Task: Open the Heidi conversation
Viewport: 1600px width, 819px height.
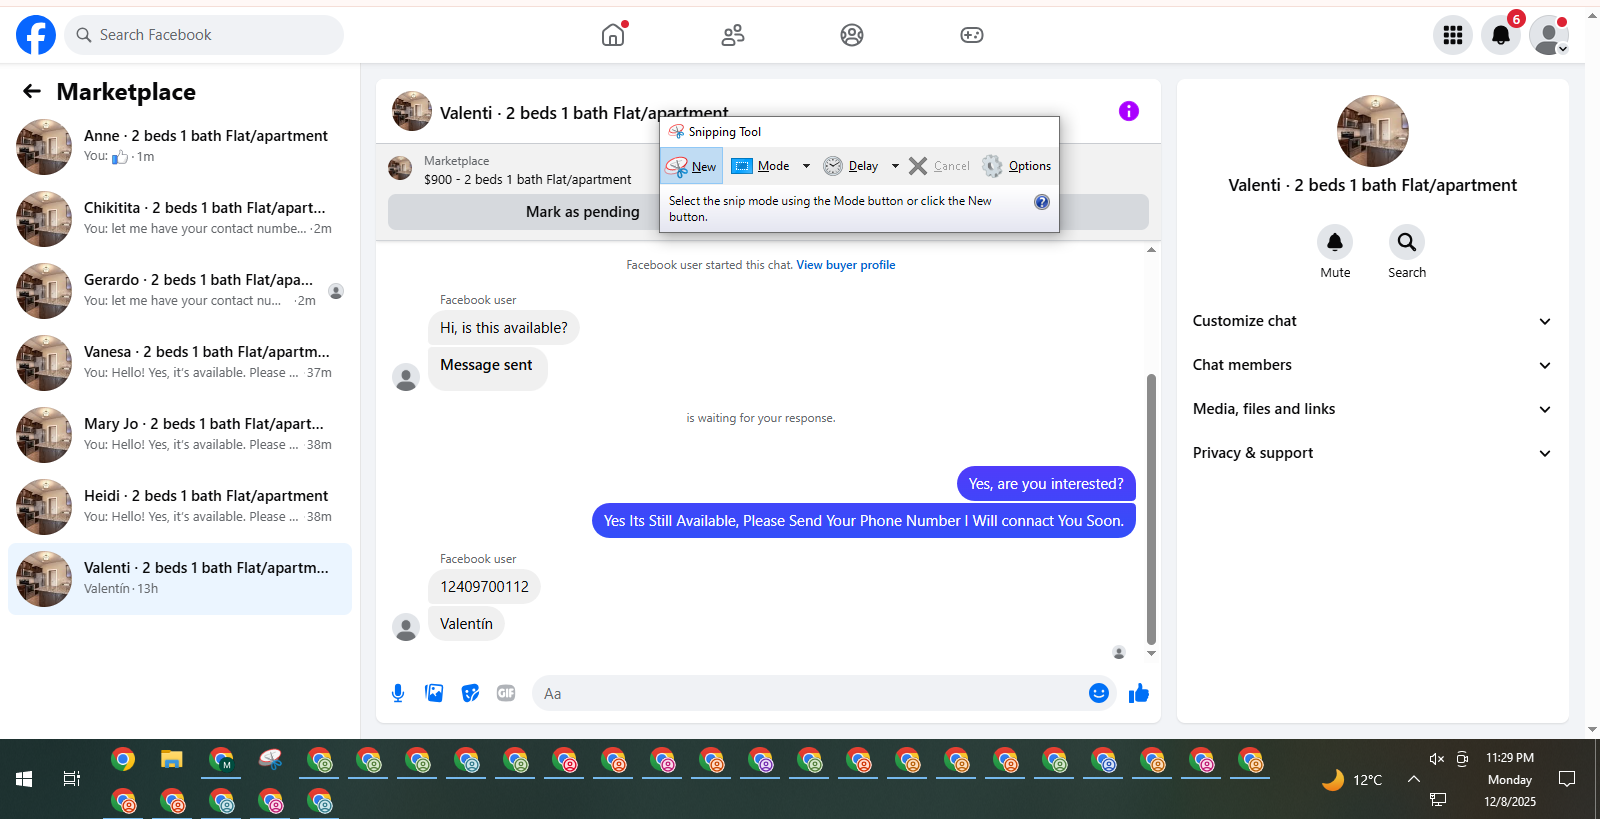Action: coord(180,507)
